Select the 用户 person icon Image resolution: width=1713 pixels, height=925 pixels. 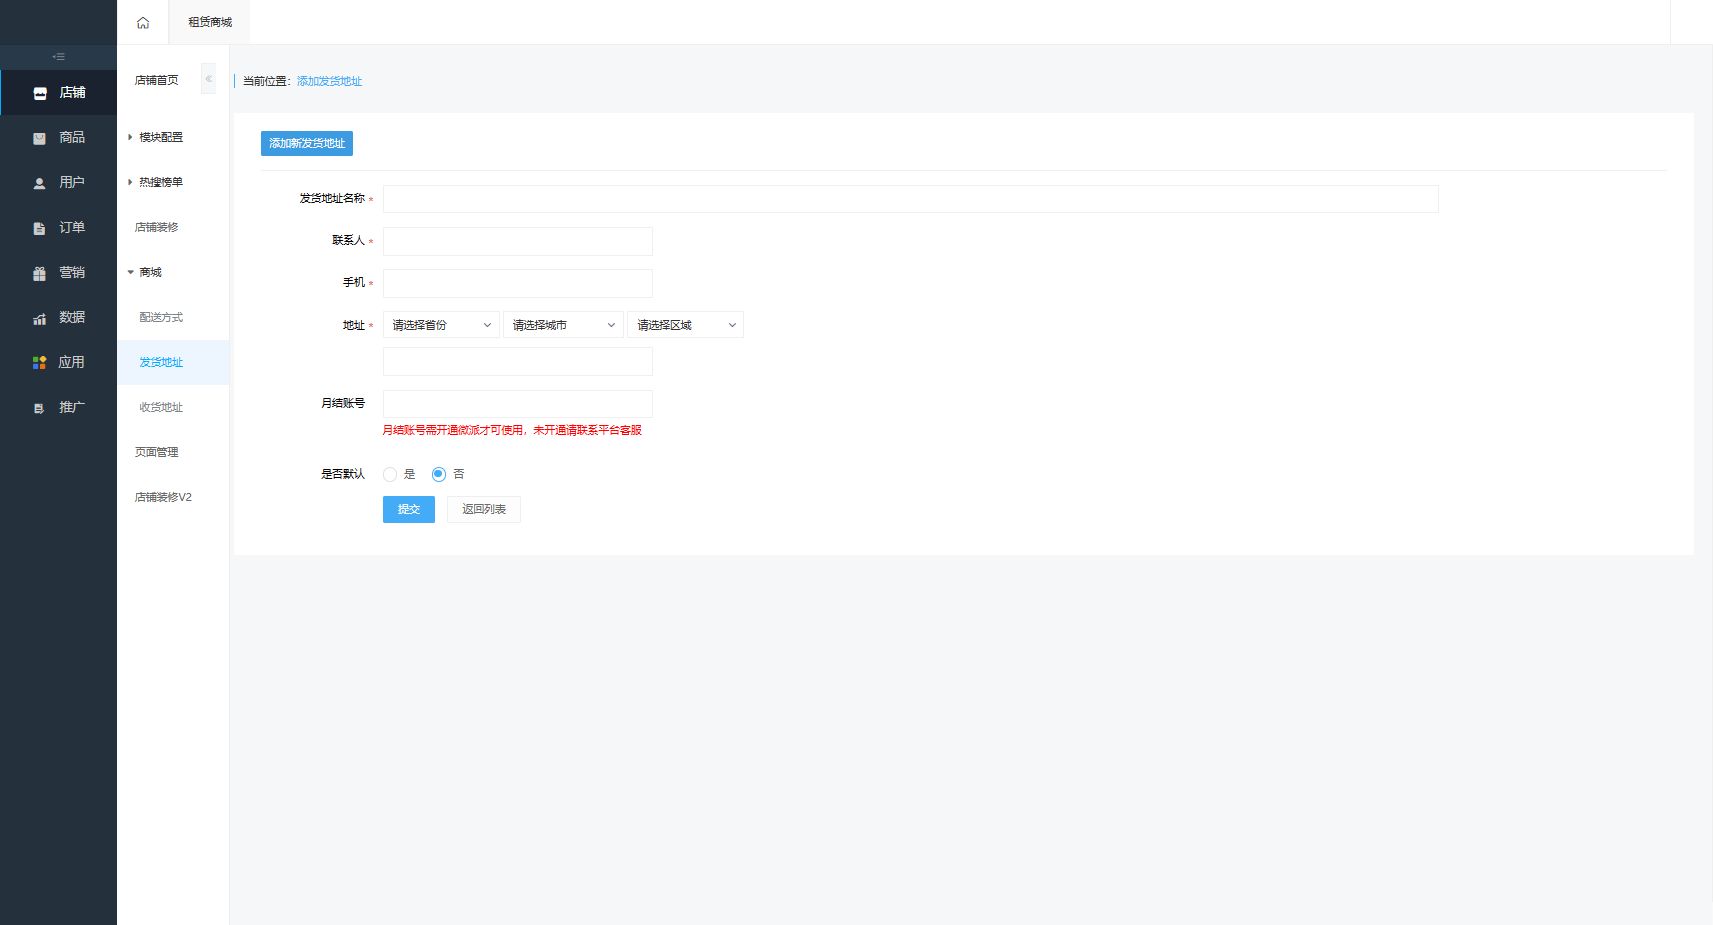coord(40,183)
